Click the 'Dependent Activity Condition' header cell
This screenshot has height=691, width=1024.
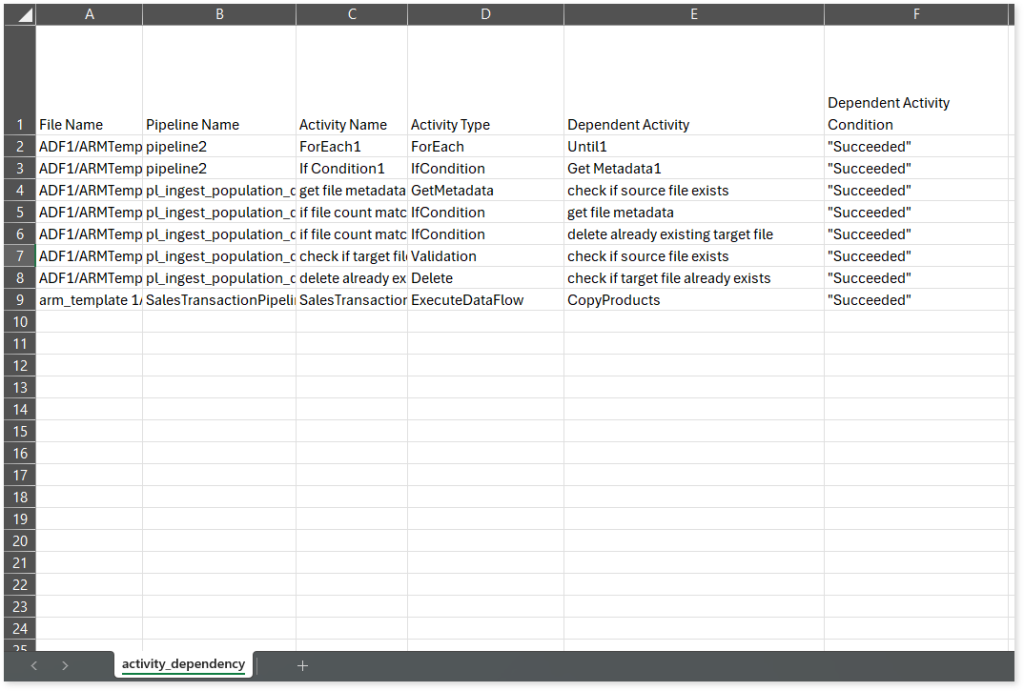(x=888, y=114)
